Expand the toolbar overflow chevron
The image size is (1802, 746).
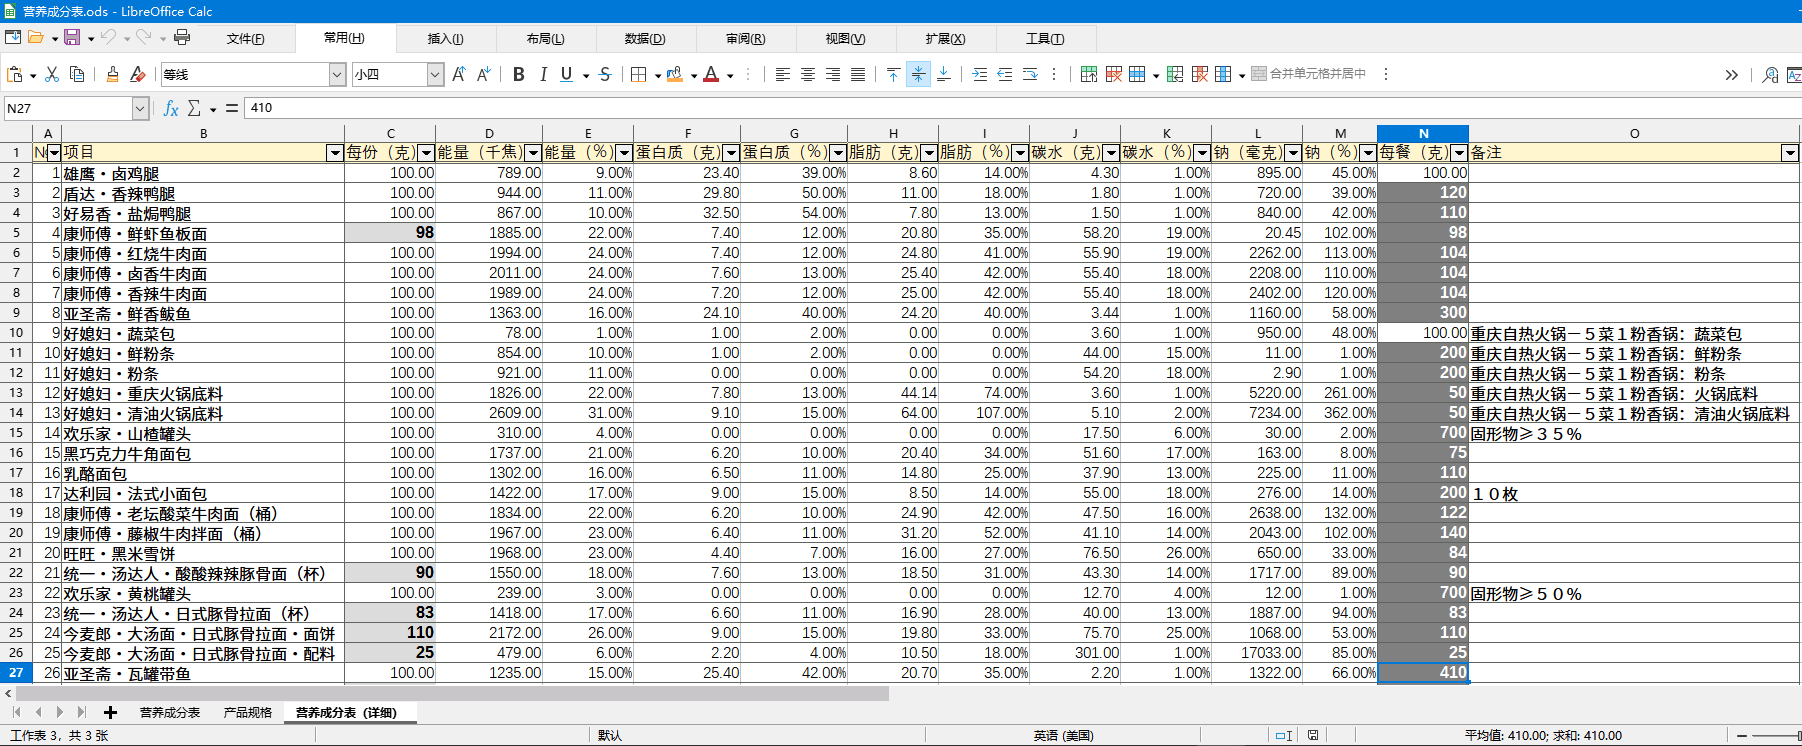coord(1731,74)
